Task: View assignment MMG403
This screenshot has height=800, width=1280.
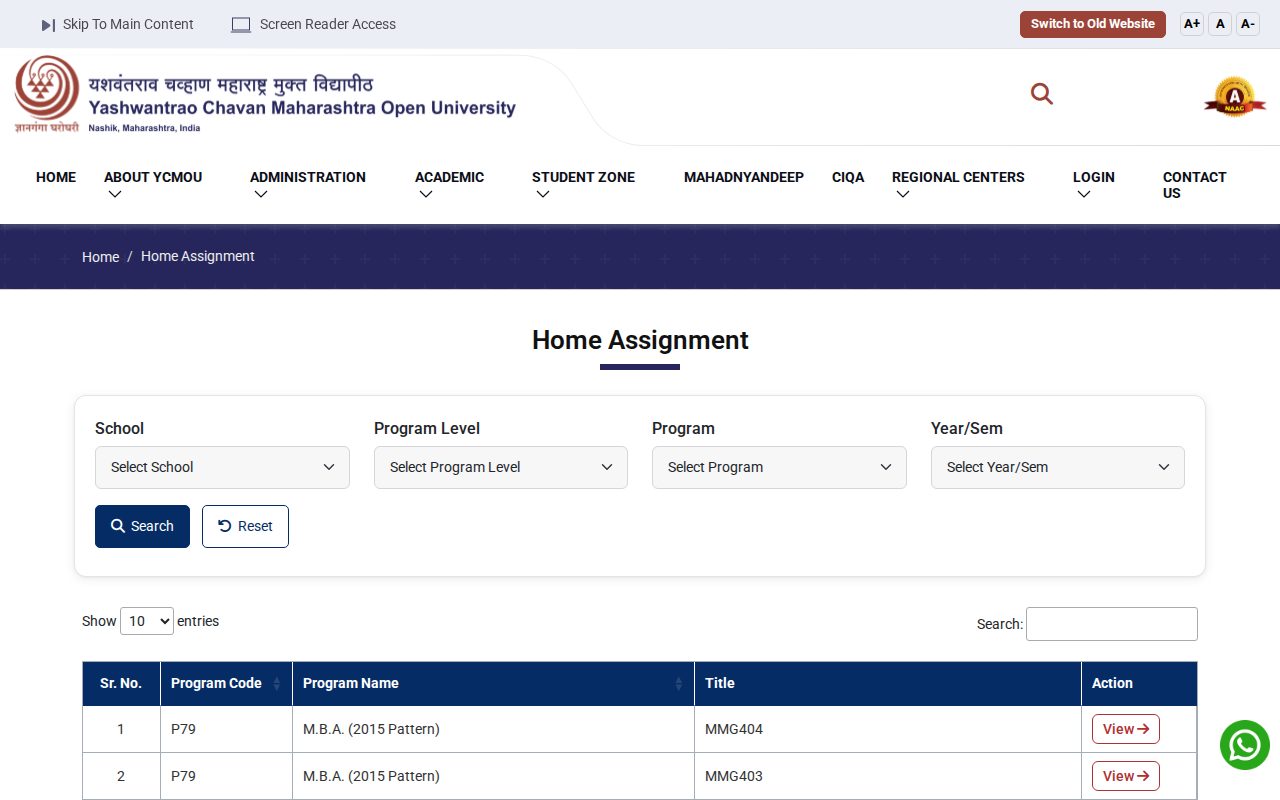Action: point(1126,776)
